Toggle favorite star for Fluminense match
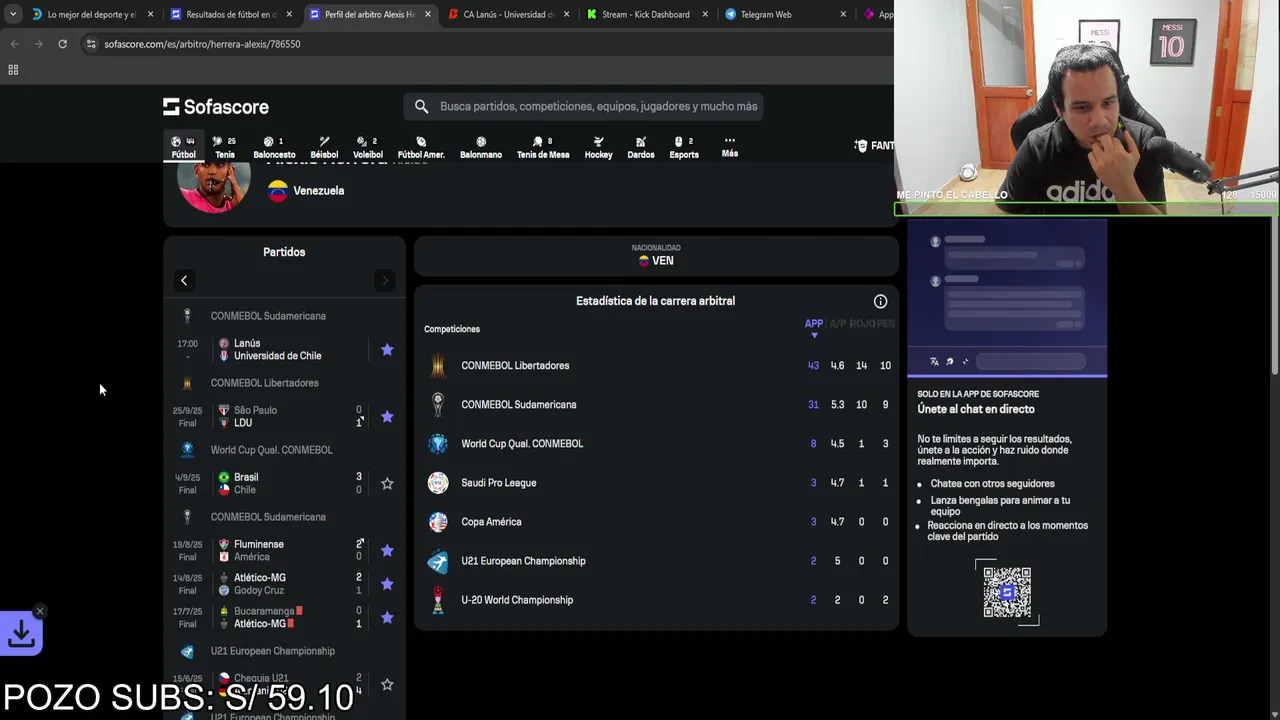The height and width of the screenshot is (720, 1280). pyautogui.click(x=387, y=550)
